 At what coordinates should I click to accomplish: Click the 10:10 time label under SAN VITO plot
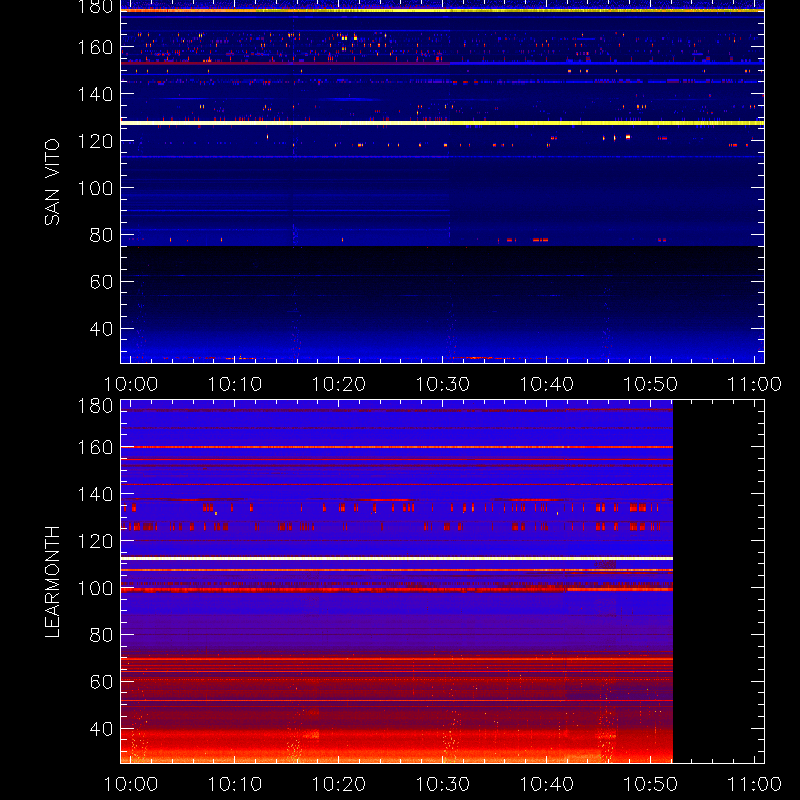235,384
